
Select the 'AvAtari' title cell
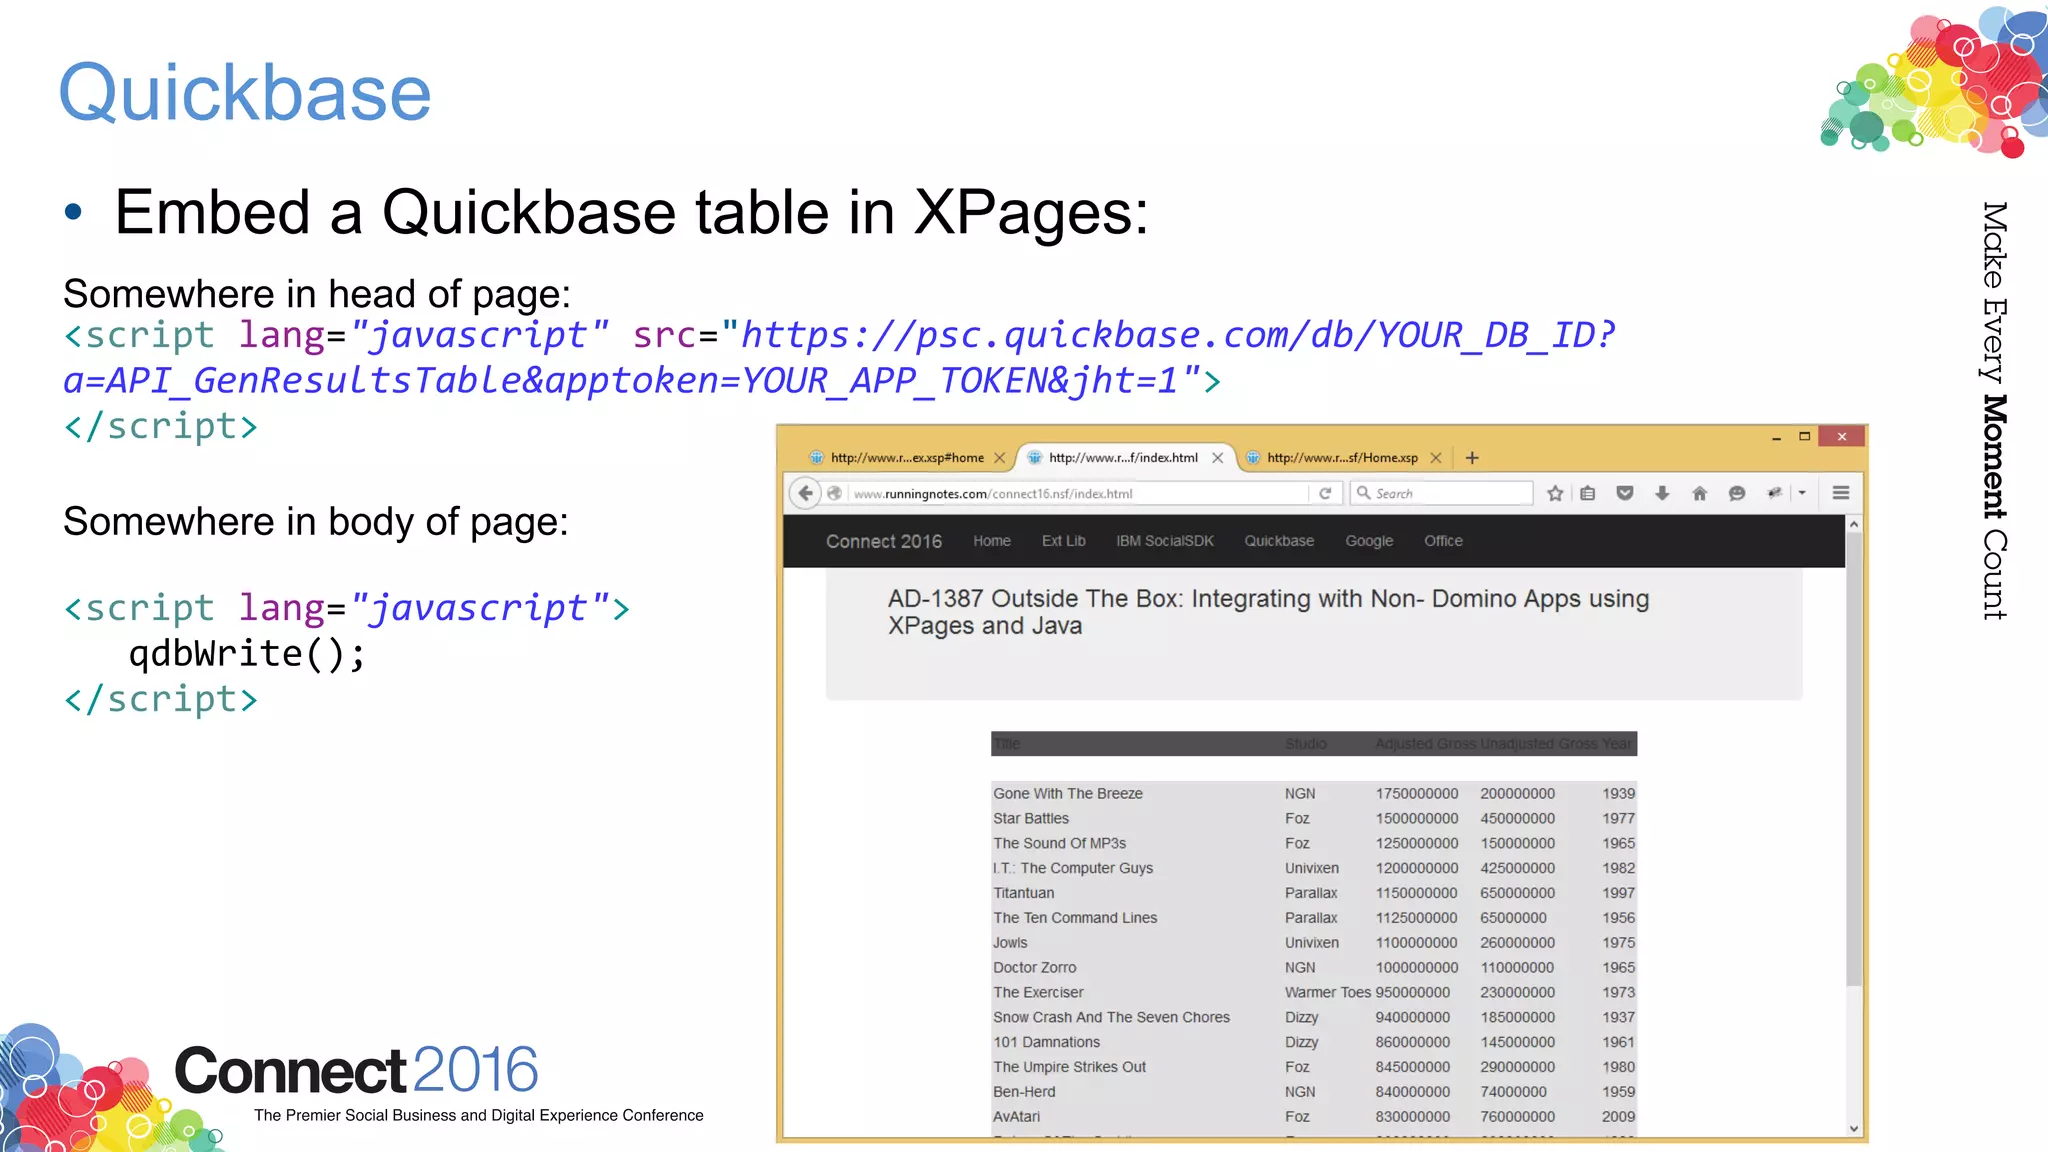1016,1117
